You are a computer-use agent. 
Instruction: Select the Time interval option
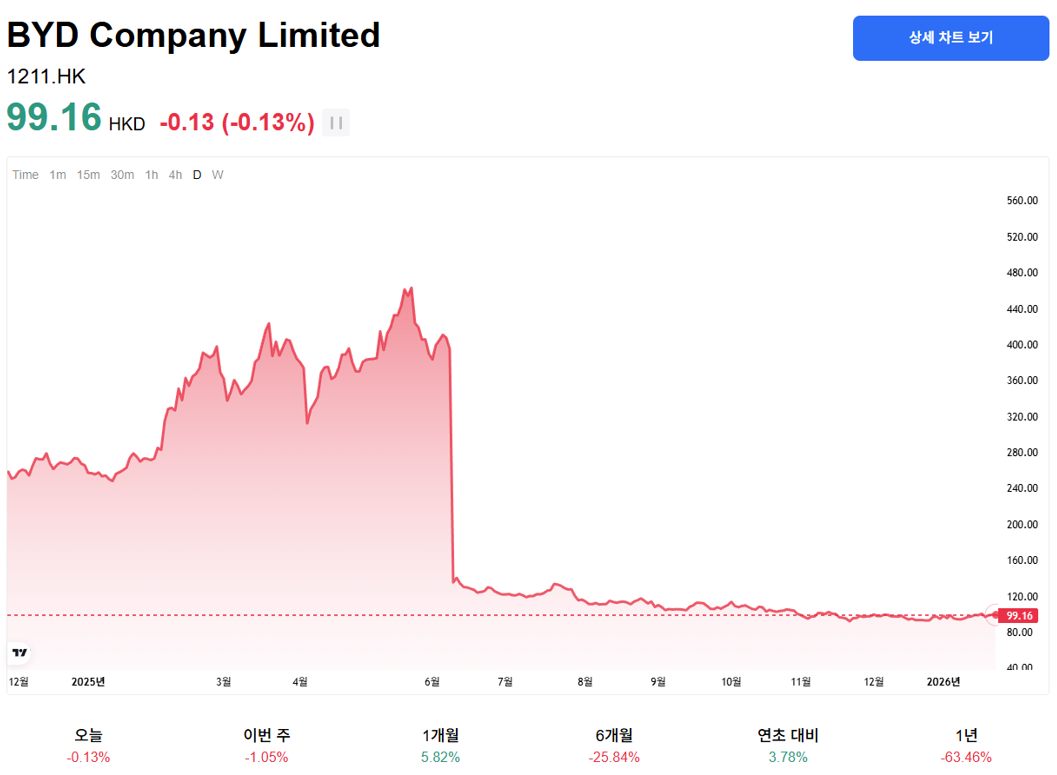25,175
